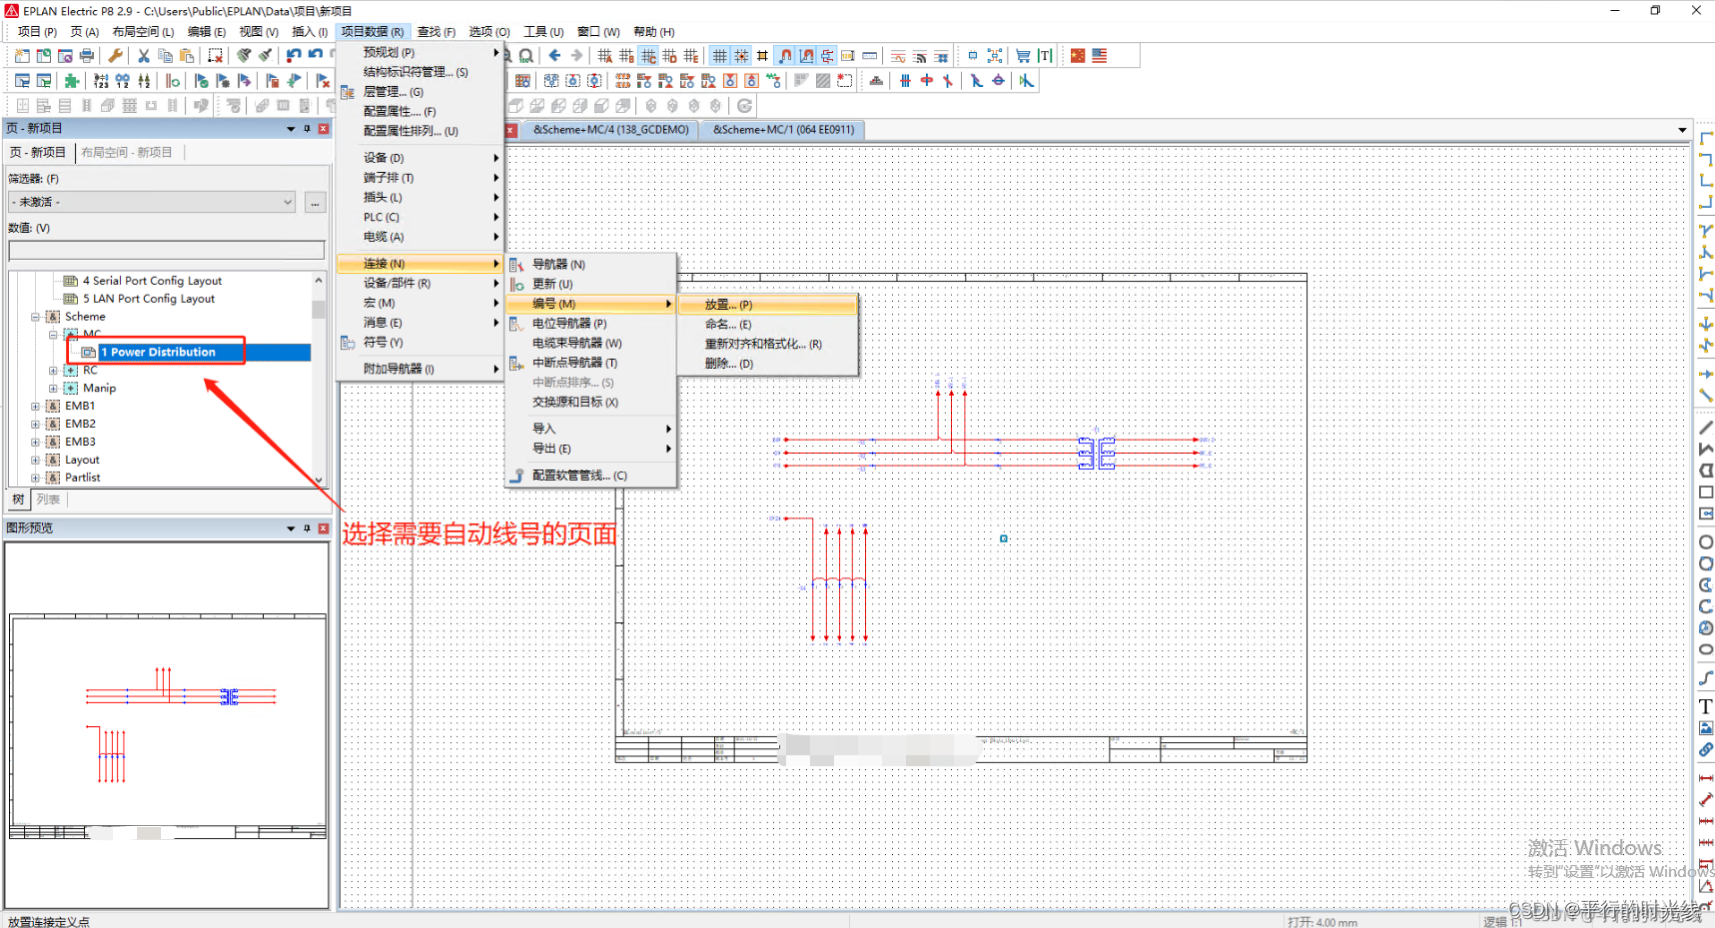The height and width of the screenshot is (928, 1715).
Task: Click the ... button next to filter
Action: 315,203
